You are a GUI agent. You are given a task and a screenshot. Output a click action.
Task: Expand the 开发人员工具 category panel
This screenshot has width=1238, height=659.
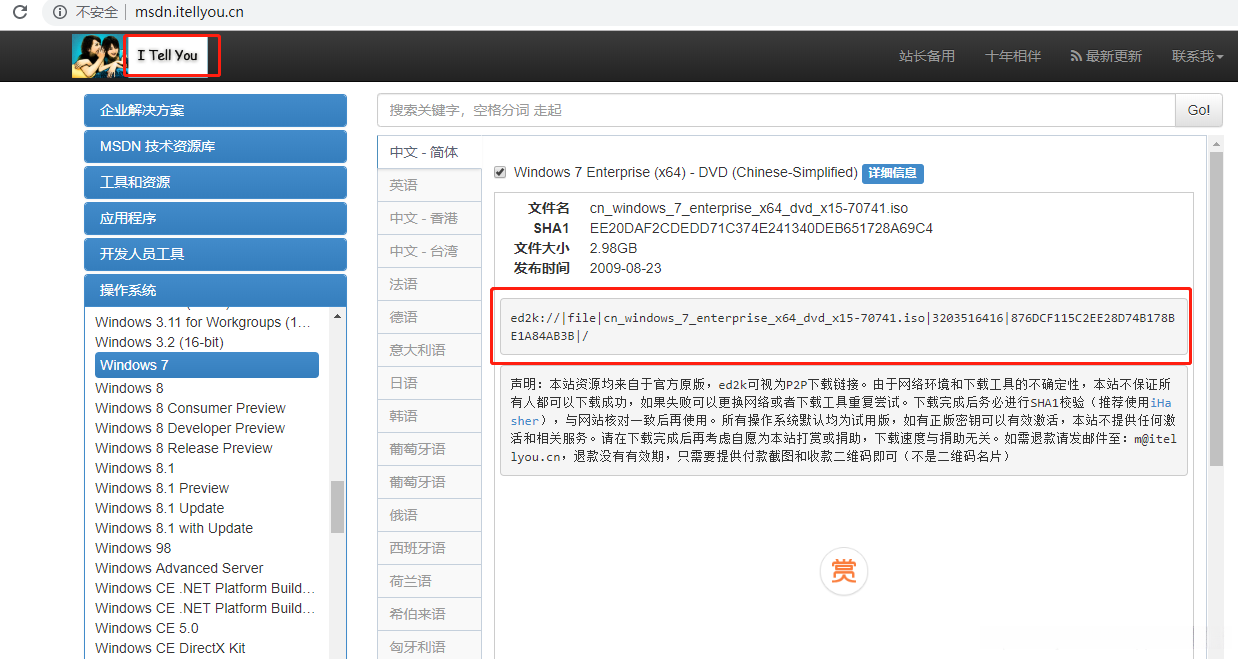pyautogui.click(x=215, y=254)
